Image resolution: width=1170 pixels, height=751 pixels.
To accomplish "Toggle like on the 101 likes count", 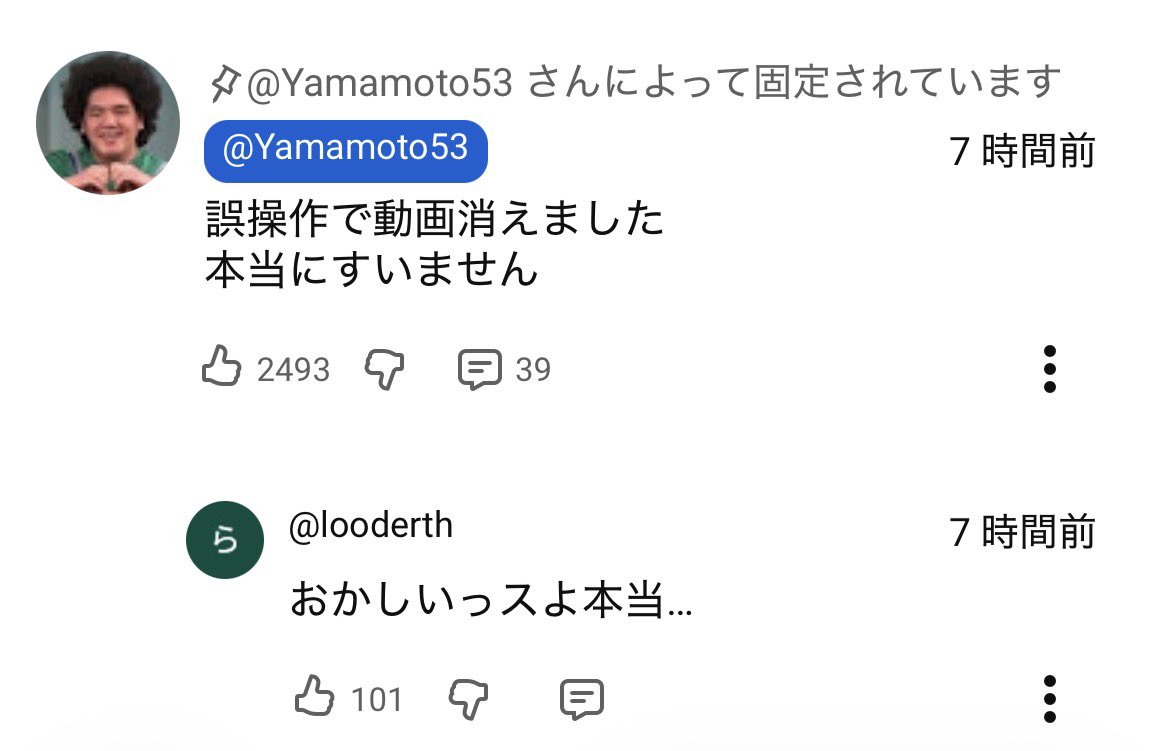I will click(x=378, y=697).
